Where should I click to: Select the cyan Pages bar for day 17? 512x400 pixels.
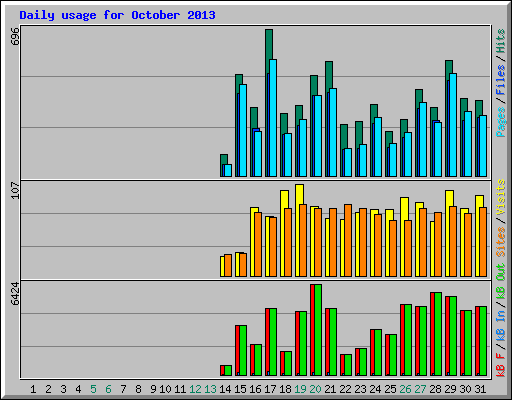pyautogui.click(x=273, y=118)
